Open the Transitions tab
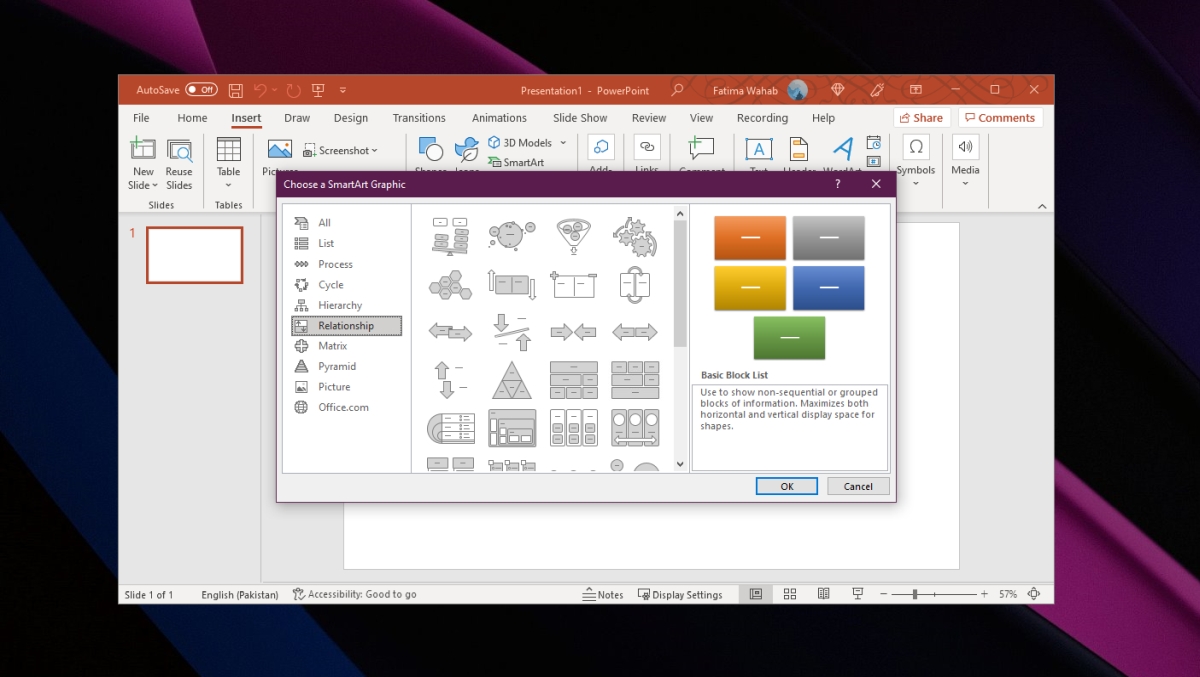The width and height of the screenshot is (1200, 677). (x=419, y=118)
